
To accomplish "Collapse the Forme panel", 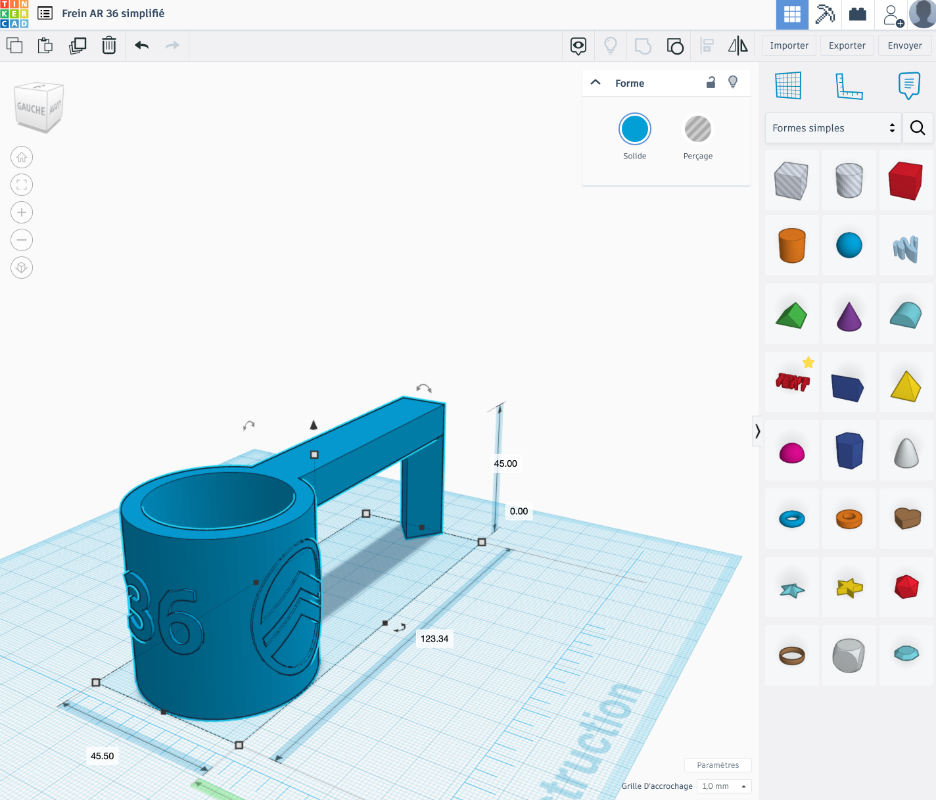I will [596, 83].
